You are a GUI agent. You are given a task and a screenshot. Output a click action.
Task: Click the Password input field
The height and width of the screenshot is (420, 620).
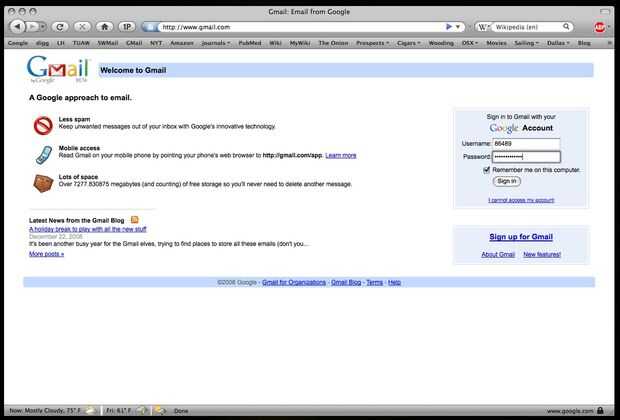pyautogui.click(x=526, y=157)
